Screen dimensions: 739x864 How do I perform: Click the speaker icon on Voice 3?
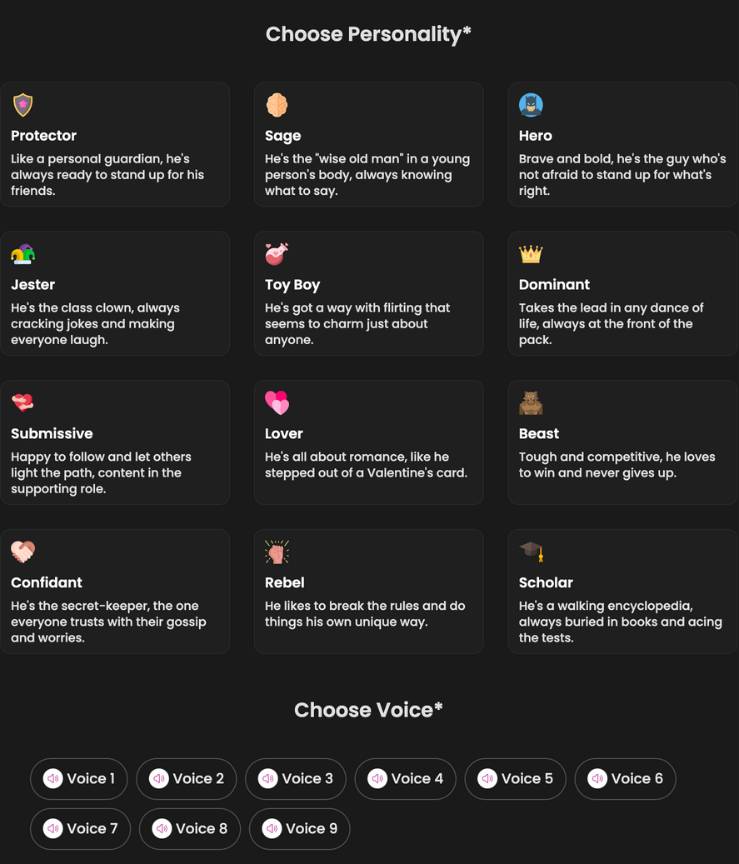point(267,778)
